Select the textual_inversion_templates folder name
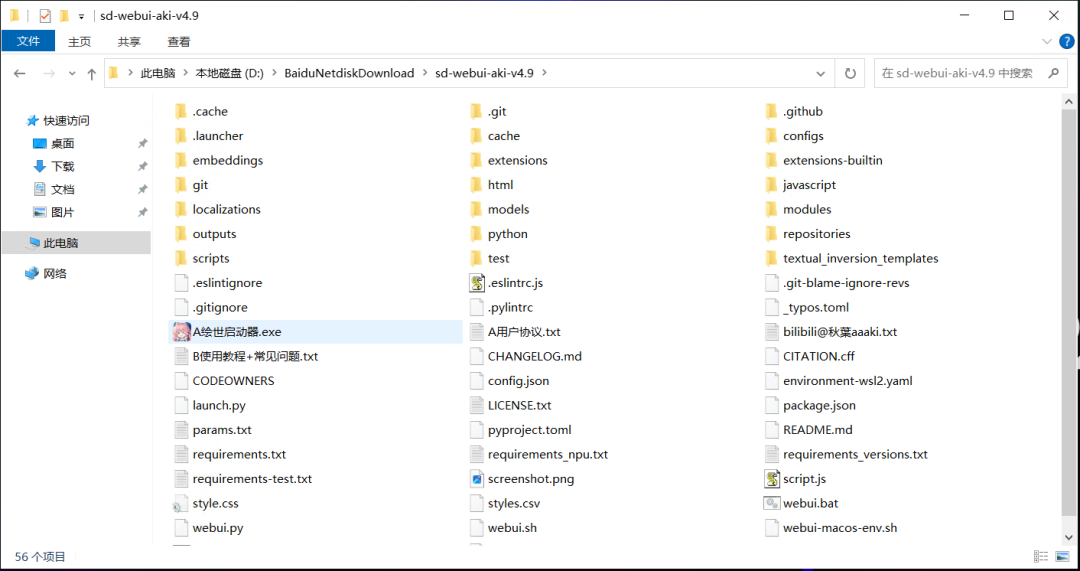 (x=860, y=259)
